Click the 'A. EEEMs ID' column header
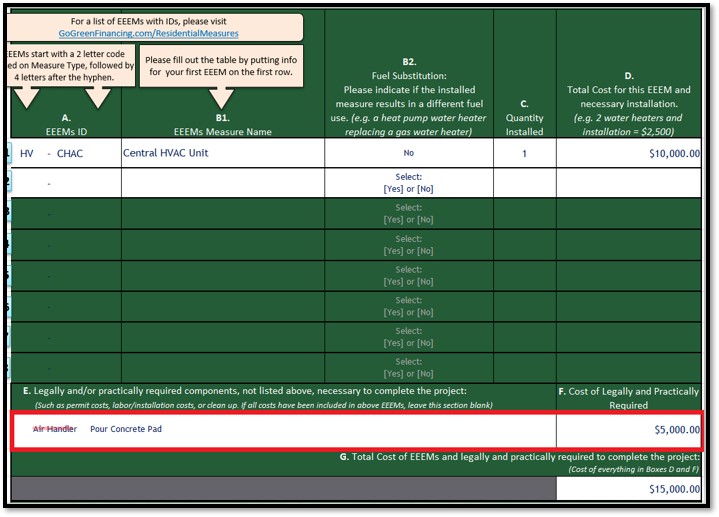Screen dimensions: 719x517 coord(66,125)
